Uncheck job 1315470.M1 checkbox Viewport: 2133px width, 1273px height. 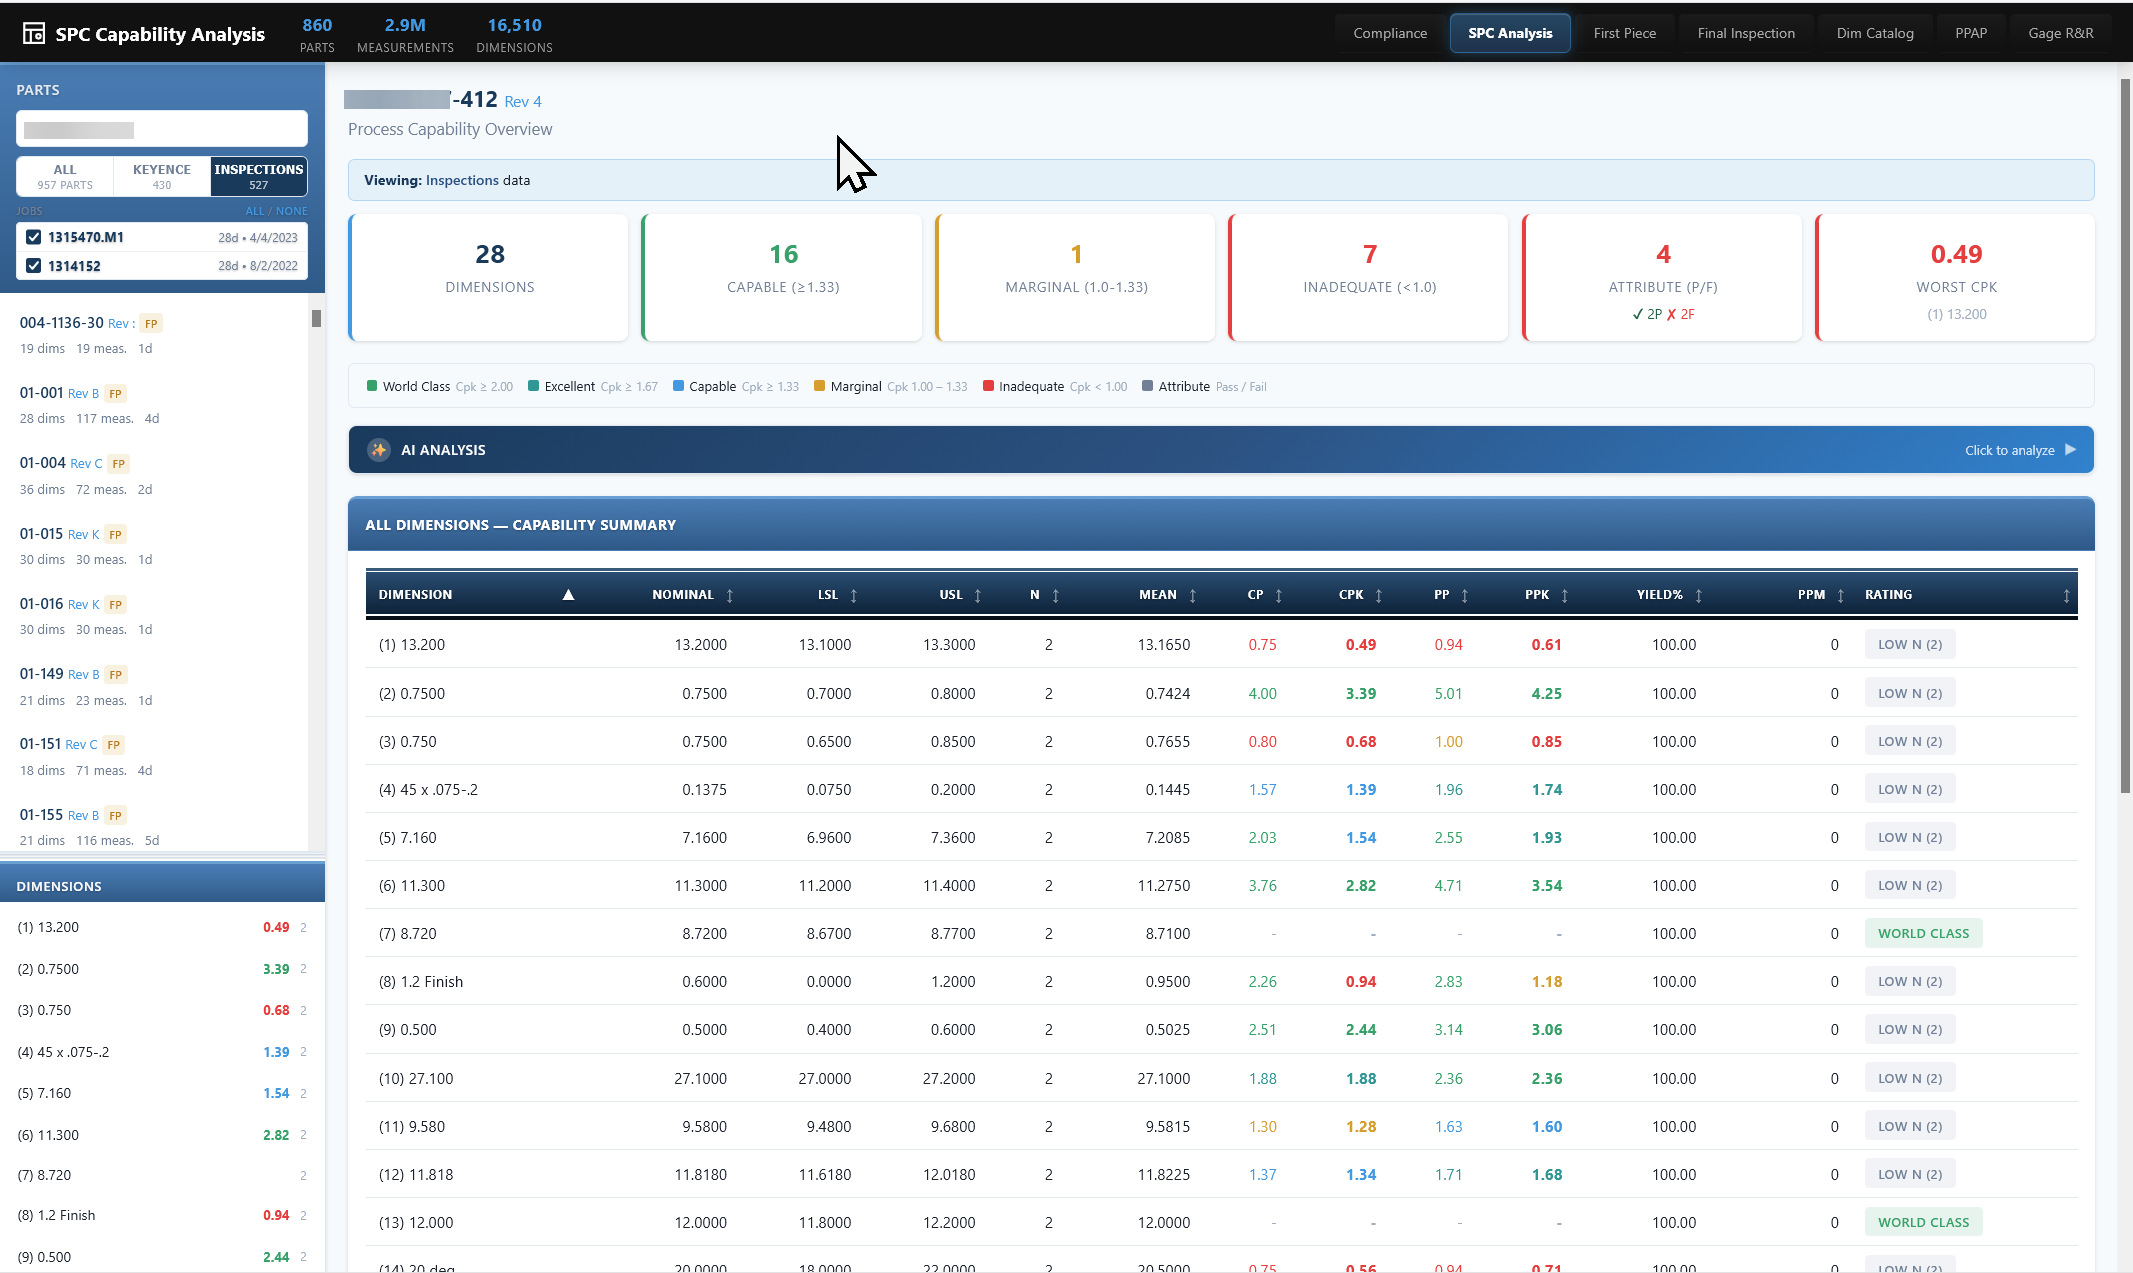point(34,237)
